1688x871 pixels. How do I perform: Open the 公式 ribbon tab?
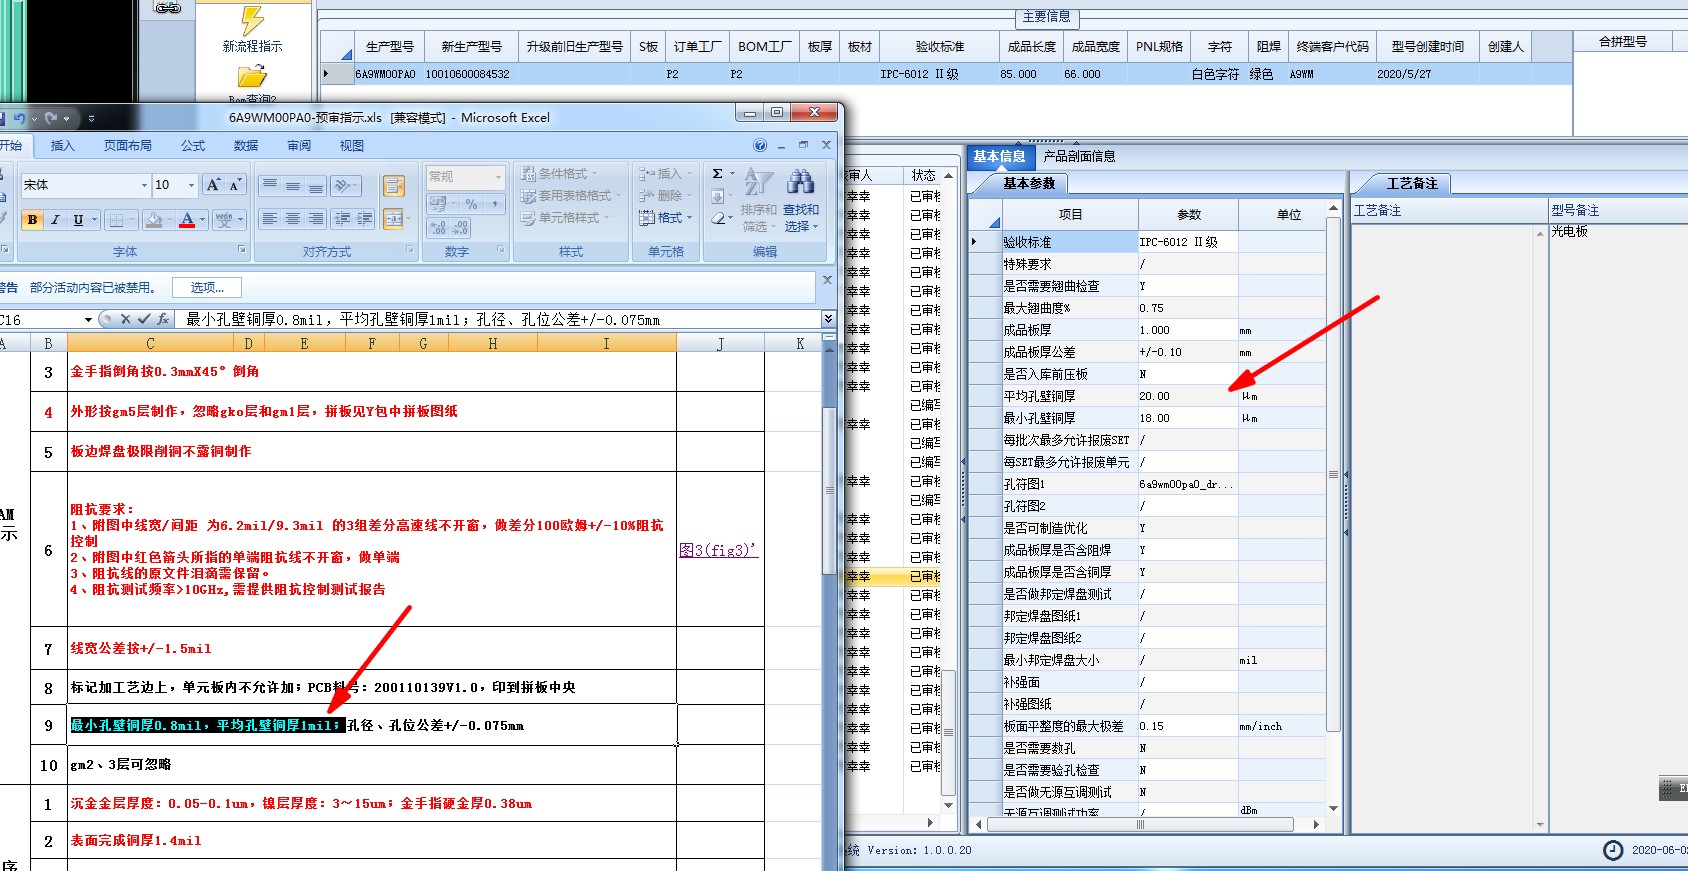tap(193, 146)
